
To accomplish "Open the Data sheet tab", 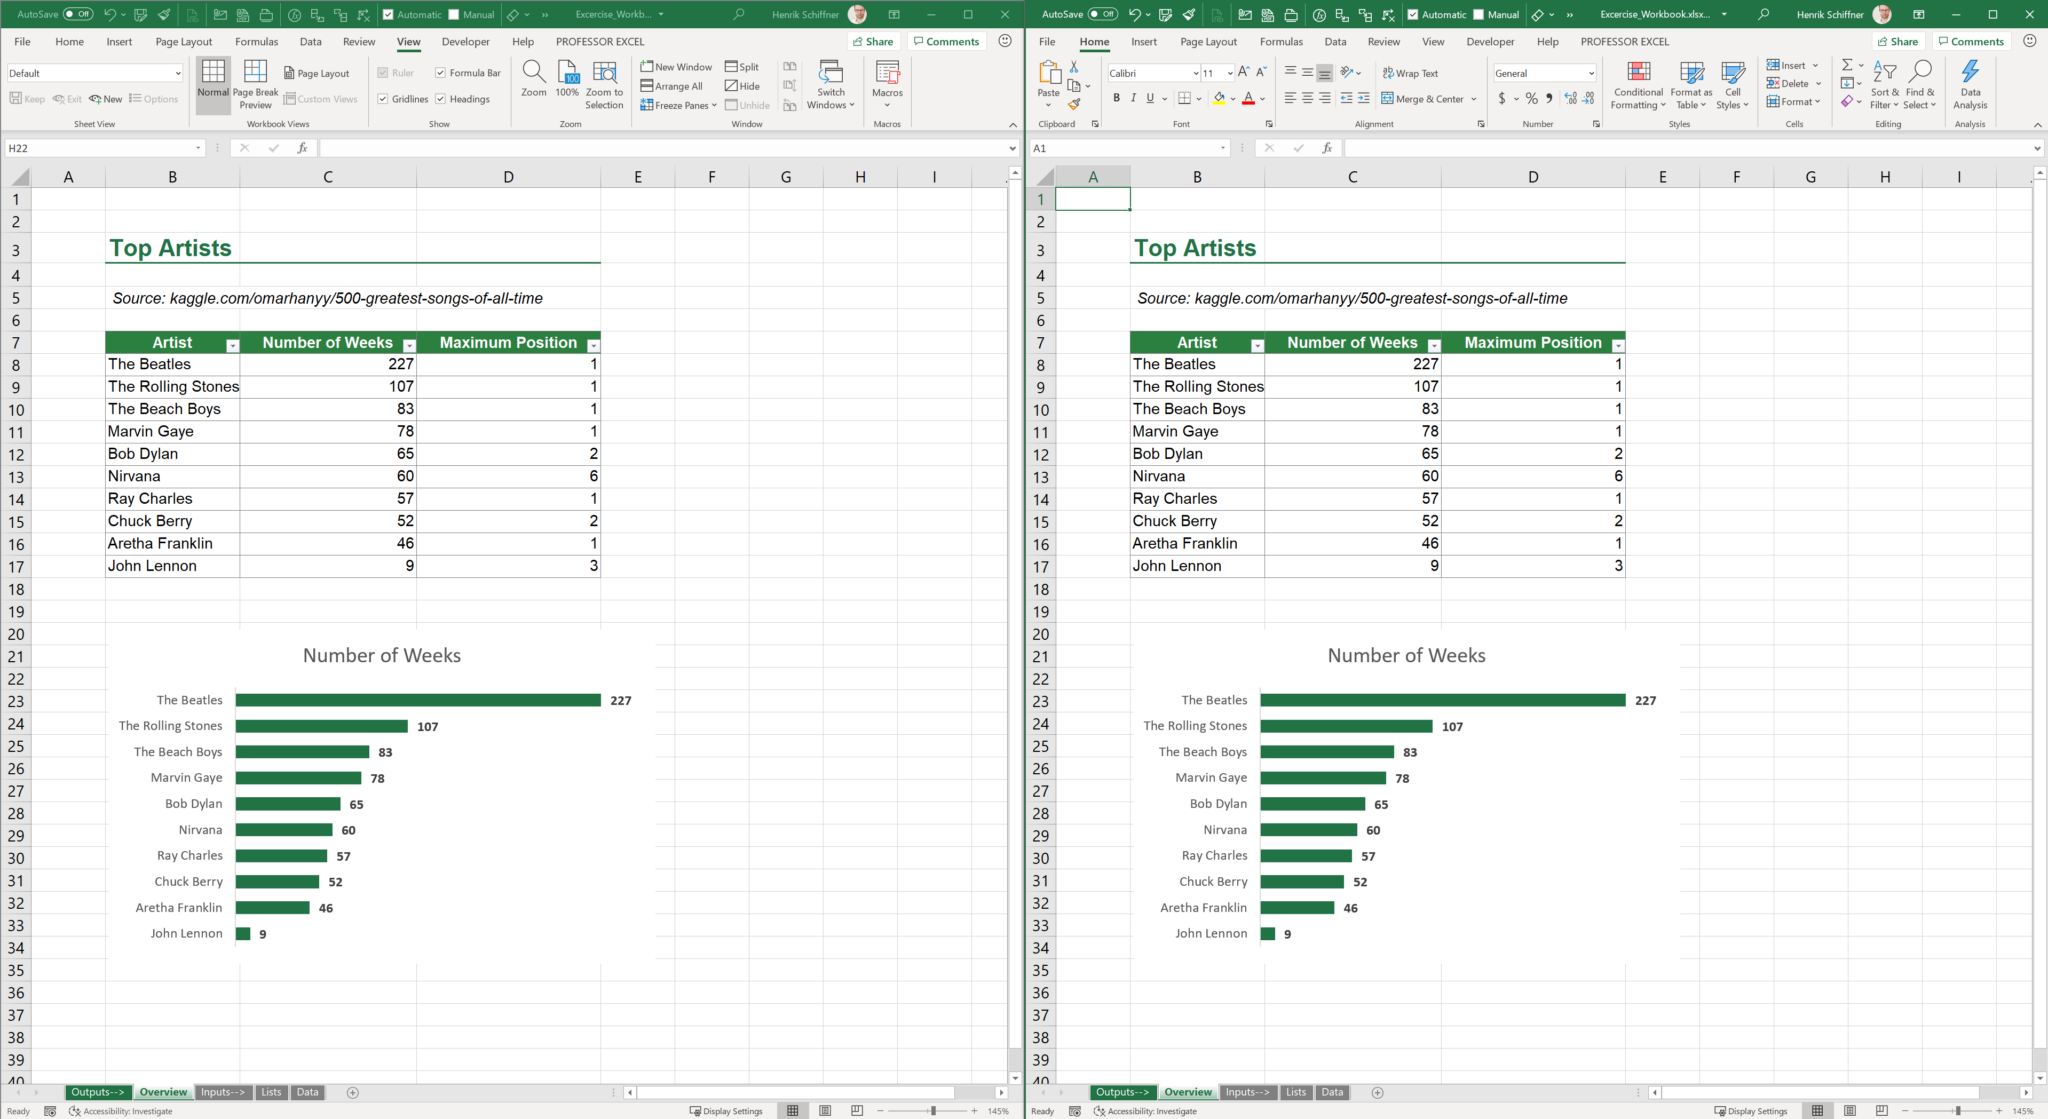I will [307, 1092].
